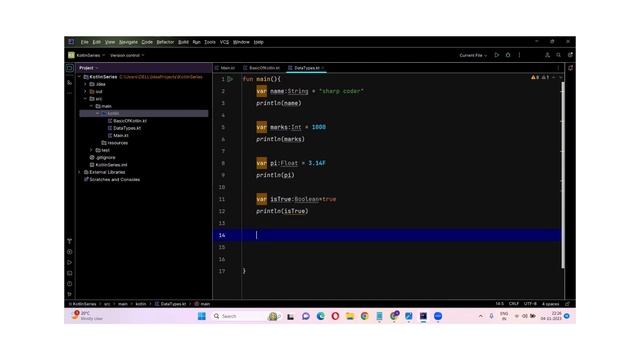Select DataTypes.kt in project tree
The width and height of the screenshot is (640, 360).
pyautogui.click(x=124, y=128)
